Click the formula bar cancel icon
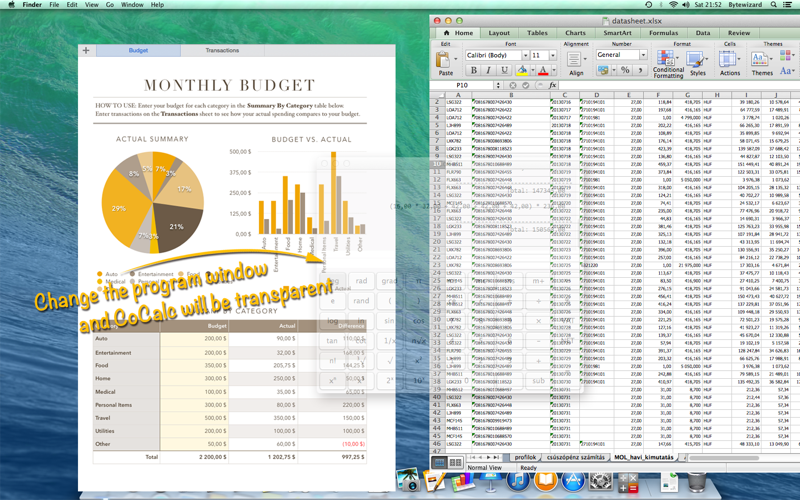 click(x=512, y=85)
